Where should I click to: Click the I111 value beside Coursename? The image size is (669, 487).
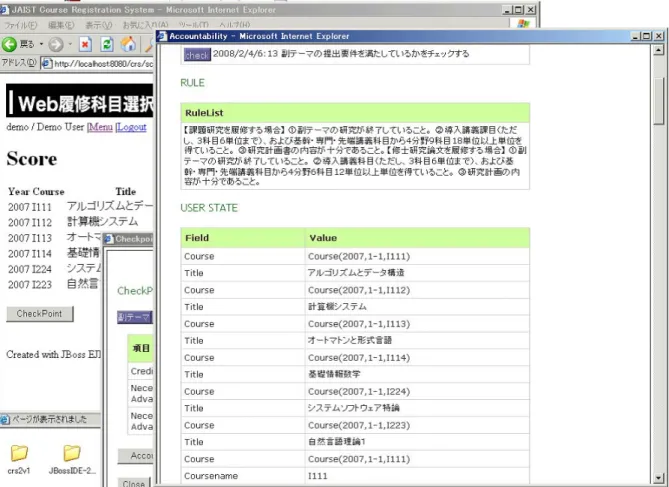pos(318,476)
